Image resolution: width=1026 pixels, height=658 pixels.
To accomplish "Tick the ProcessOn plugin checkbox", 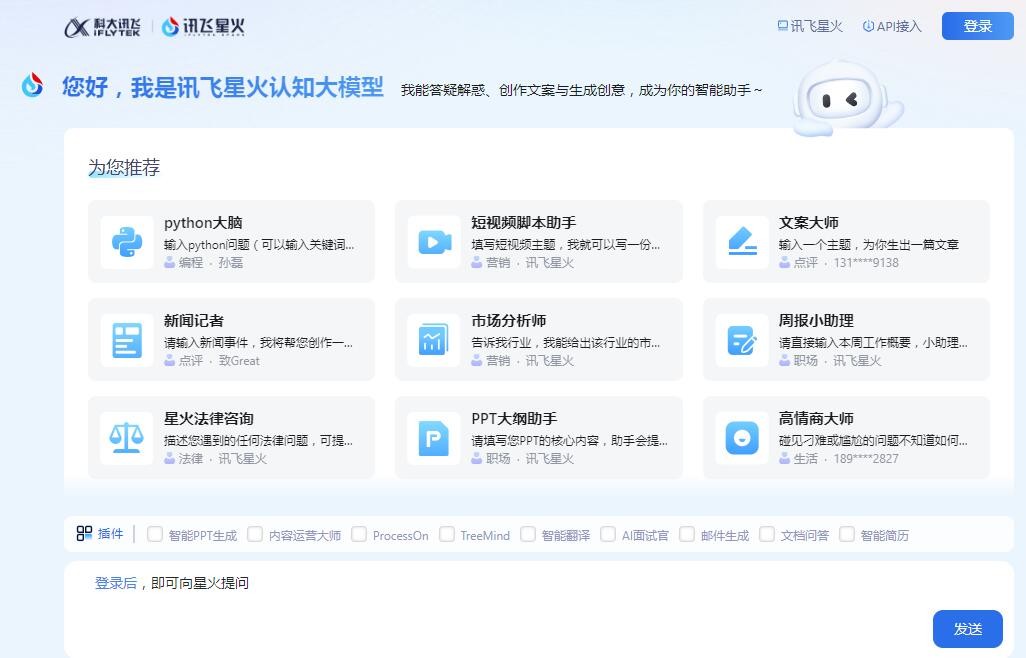I will click(x=359, y=534).
